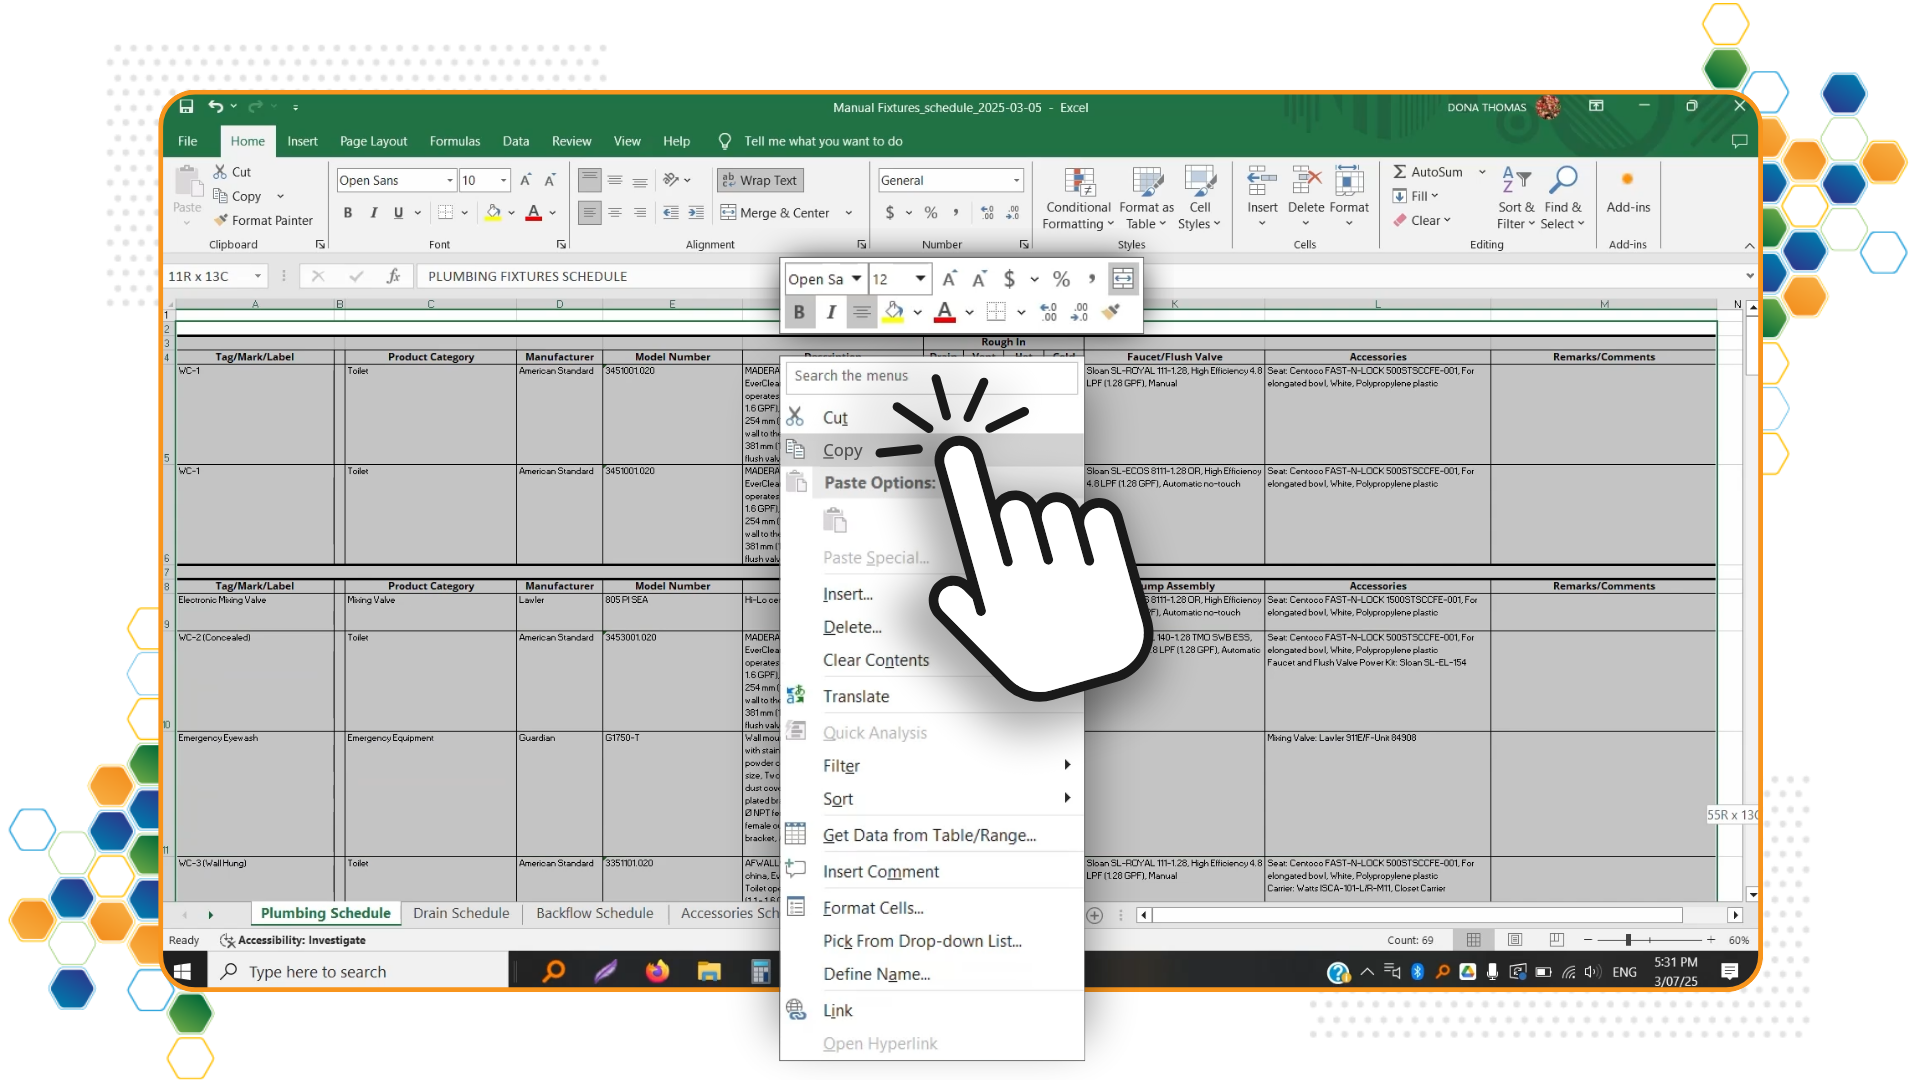
Task: Click the Save icon in title bar
Action: [186, 106]
